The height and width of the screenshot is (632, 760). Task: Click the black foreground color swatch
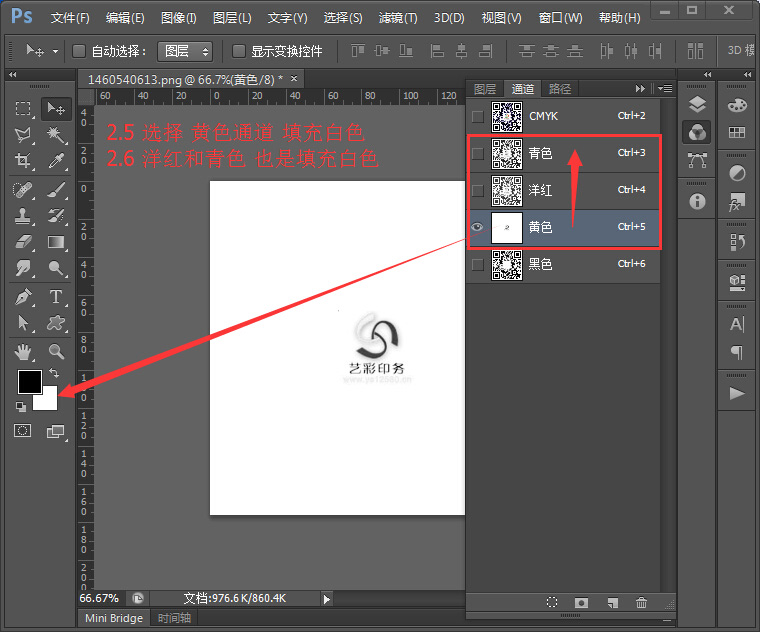point(28,381)
